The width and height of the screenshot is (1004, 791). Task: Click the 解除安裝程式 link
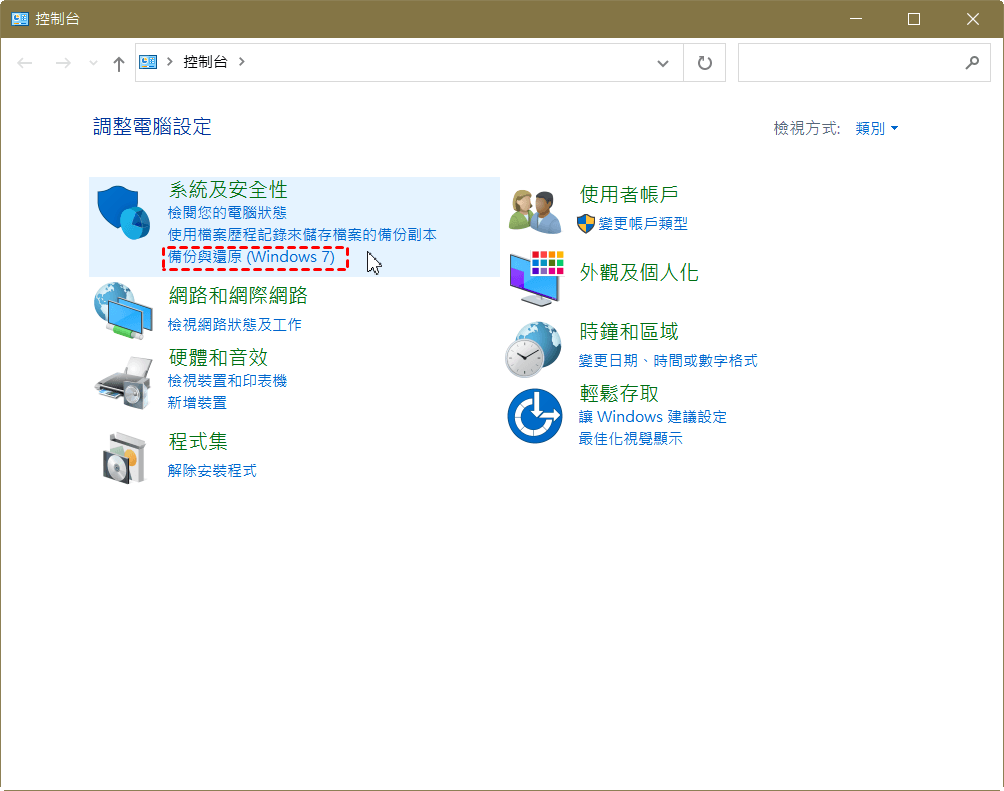[x=212, y=470]
